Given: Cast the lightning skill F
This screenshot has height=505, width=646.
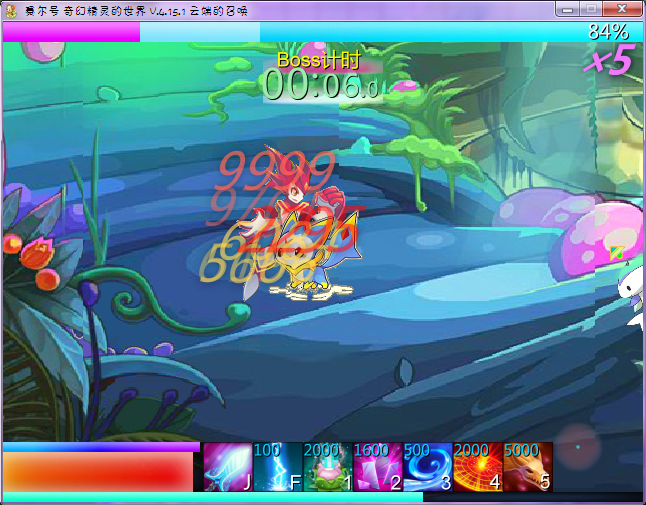Looking at the screenshot, I should (278, 467).
